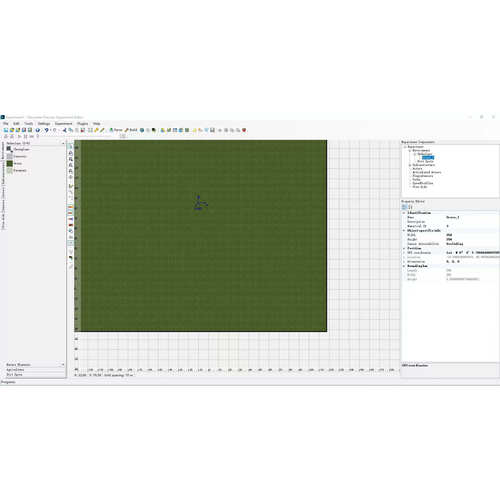This screenshot has width=500, height=500.
Task: Select the pointer tool topping the vertical toolbar
Action: point(71,147)
